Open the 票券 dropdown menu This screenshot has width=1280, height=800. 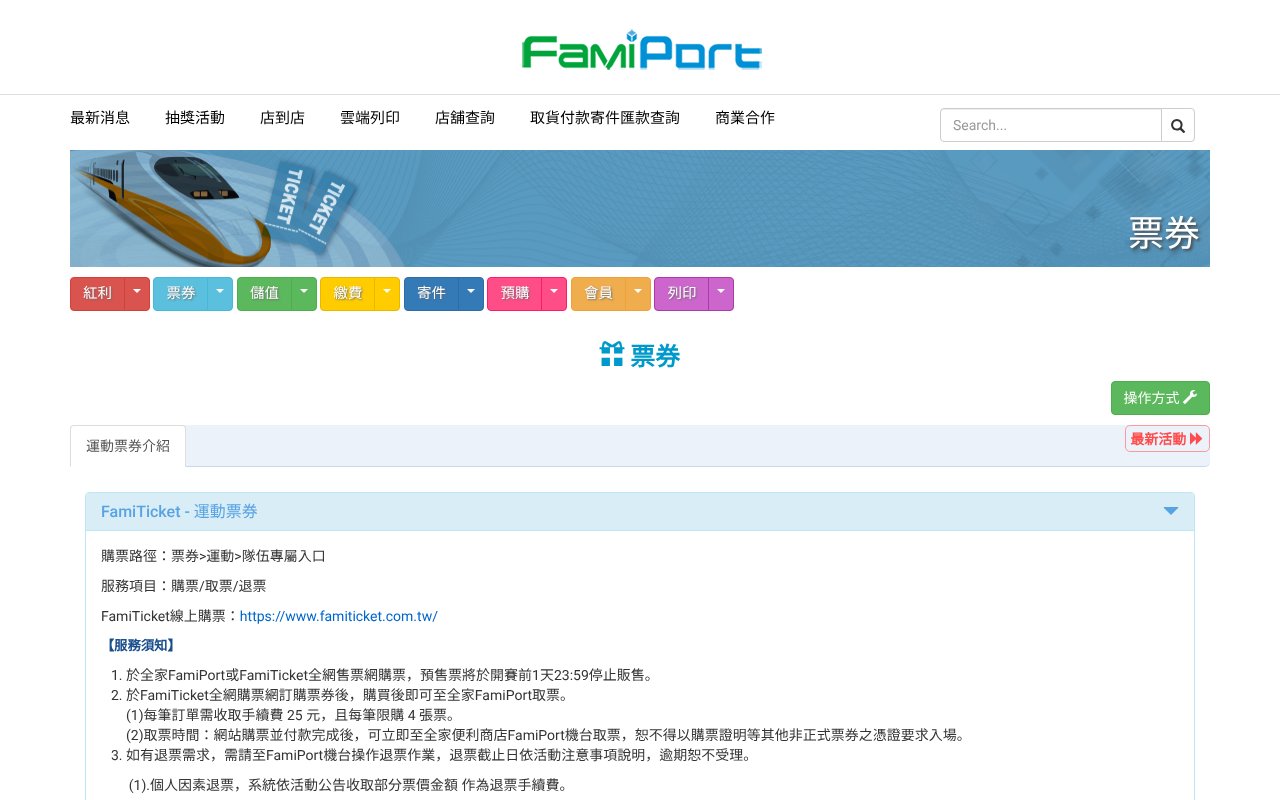point(220,293)
